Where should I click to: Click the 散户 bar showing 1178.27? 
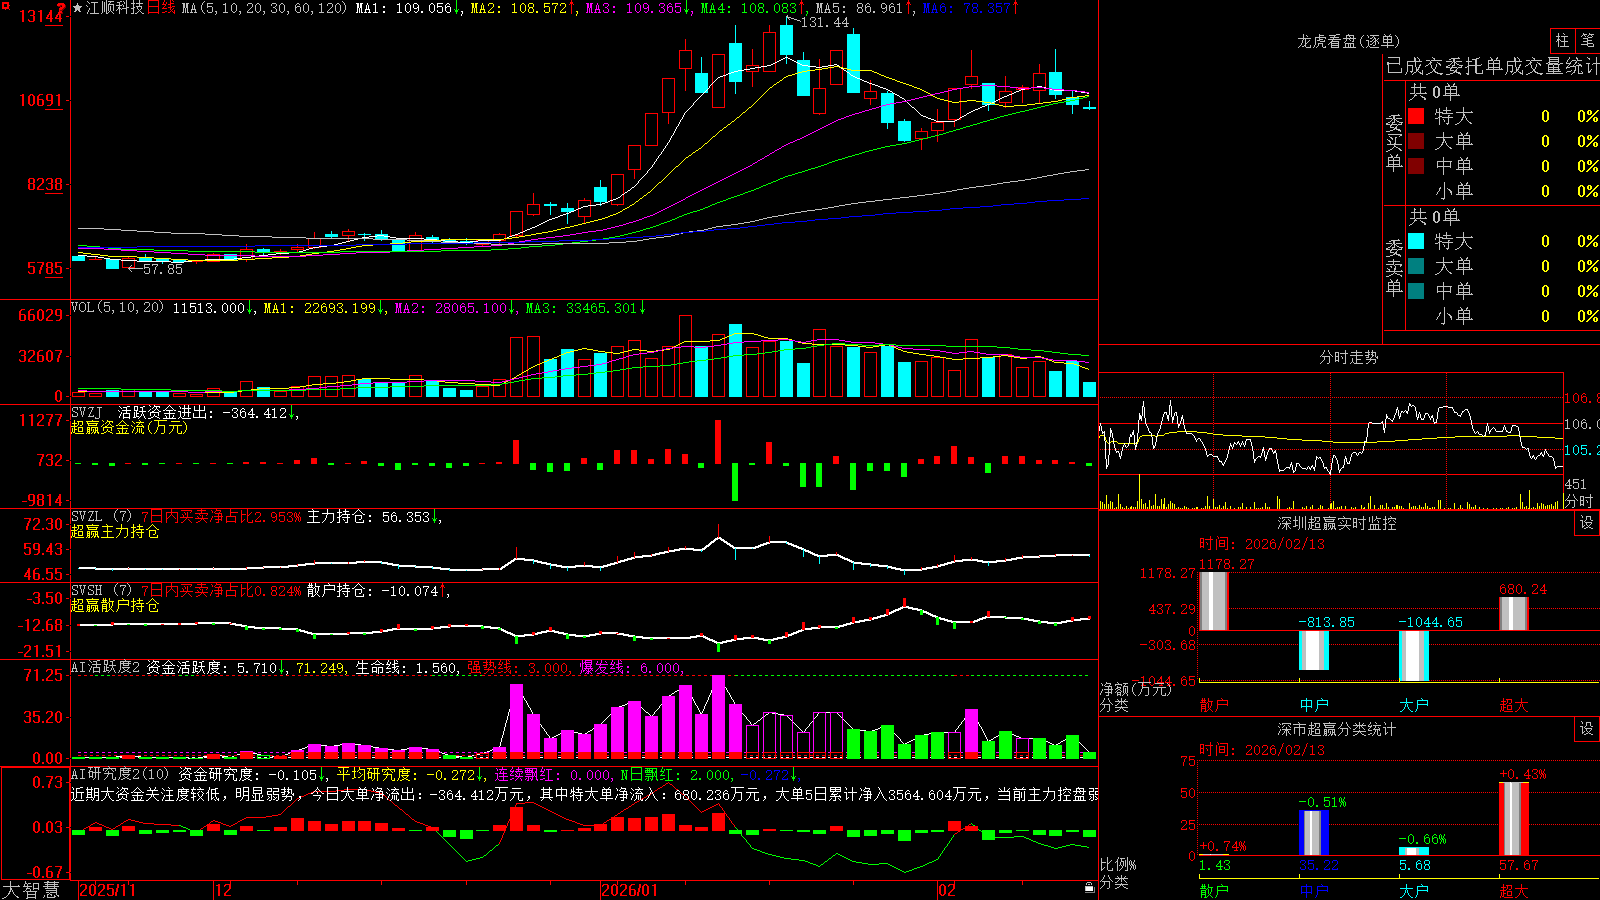point(1214,601)
